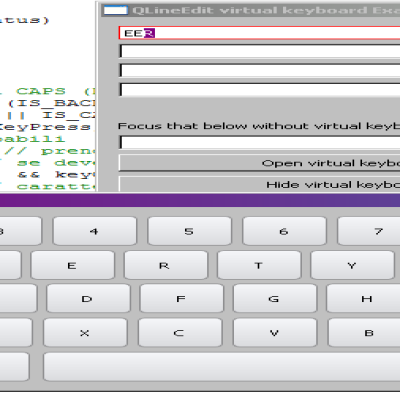Tap the X key on virtual keyboard
Screen dimensions: 400x400
(85, 332)
